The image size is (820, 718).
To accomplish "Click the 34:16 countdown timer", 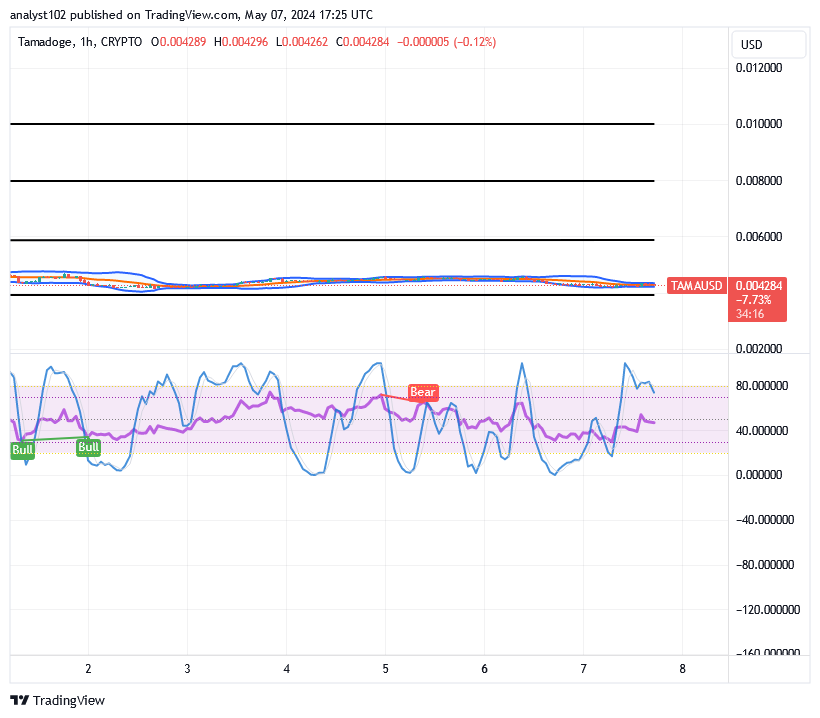I will click(750, 314).
